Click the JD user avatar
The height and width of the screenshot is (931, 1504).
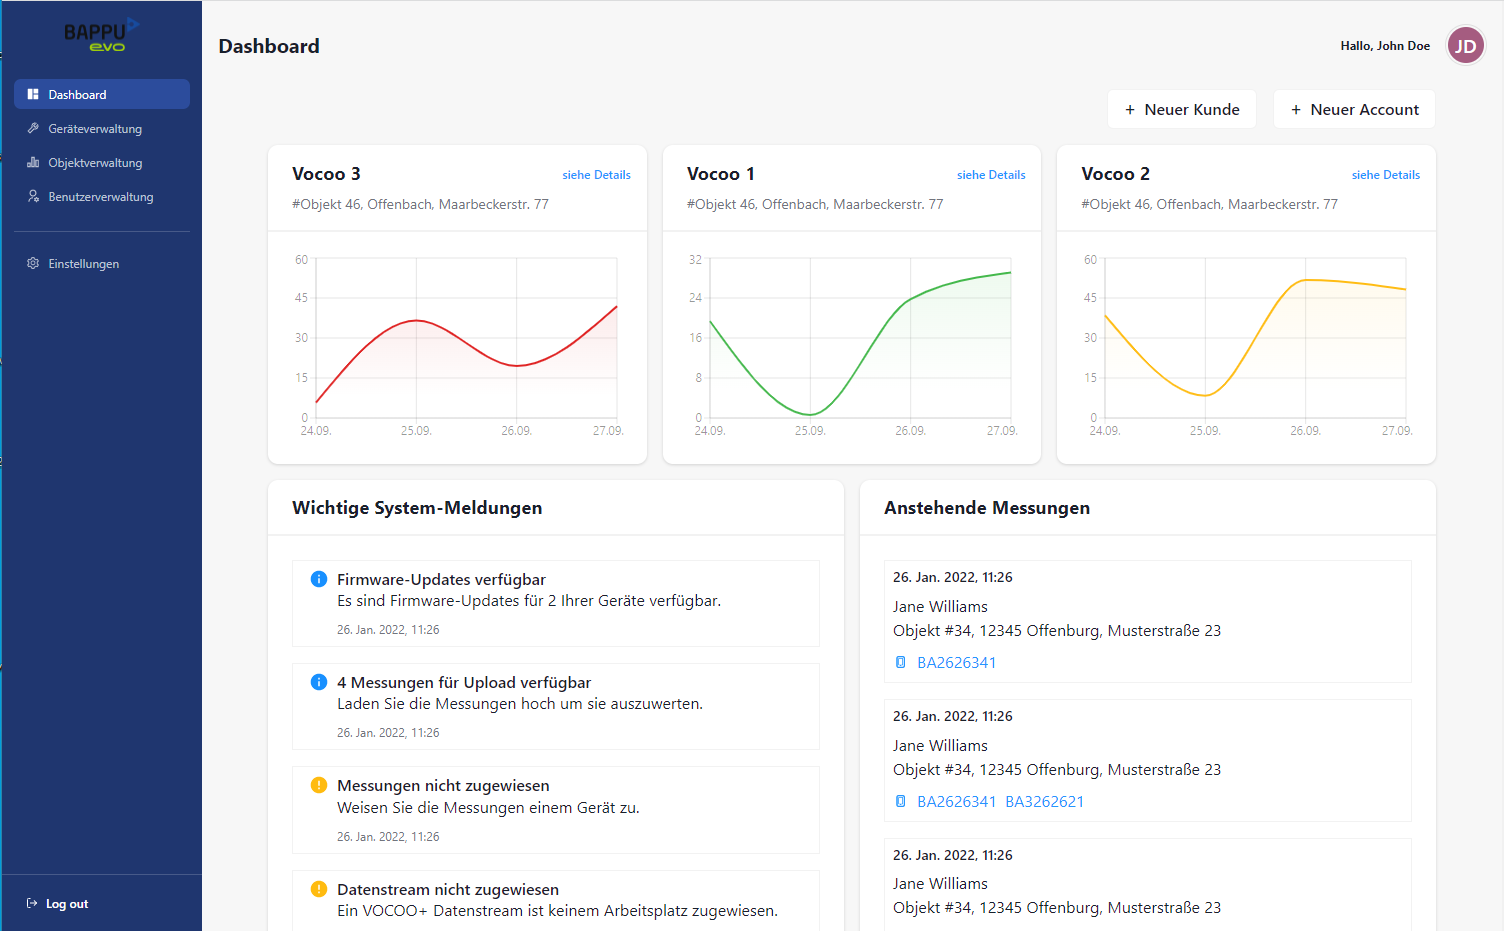[1465, 46]
